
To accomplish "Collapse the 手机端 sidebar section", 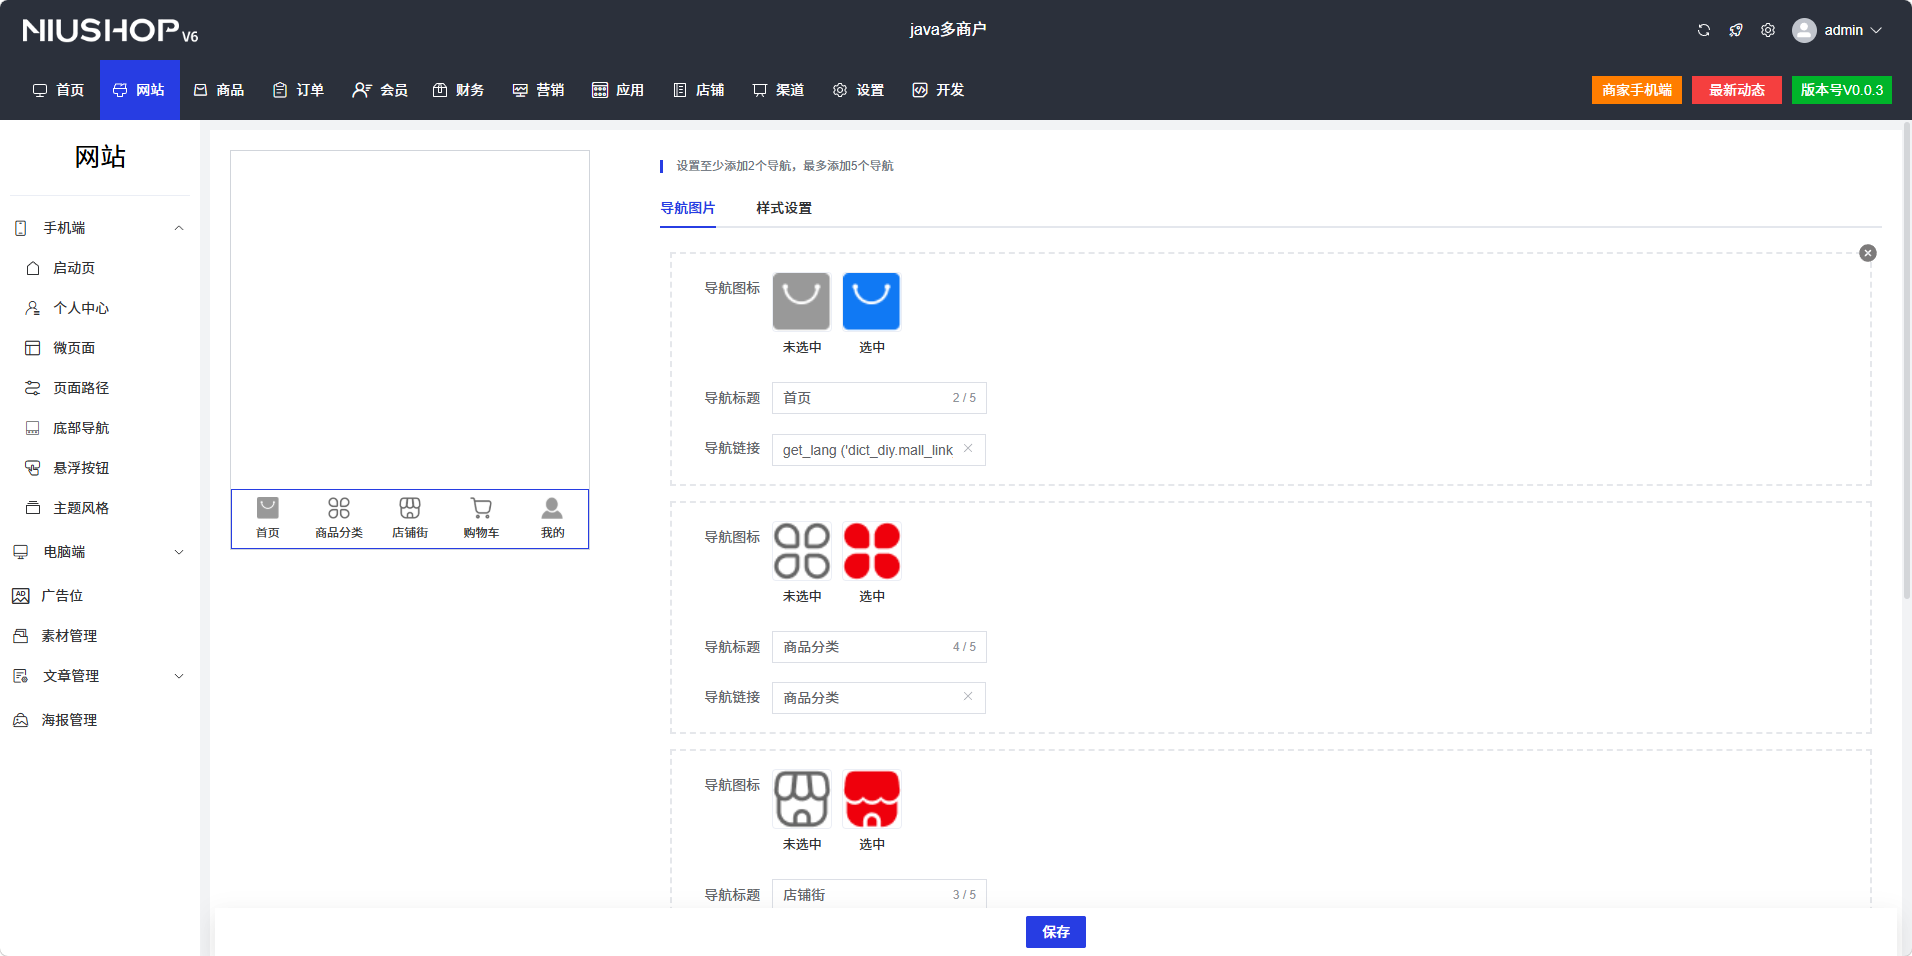I will 179,228.
